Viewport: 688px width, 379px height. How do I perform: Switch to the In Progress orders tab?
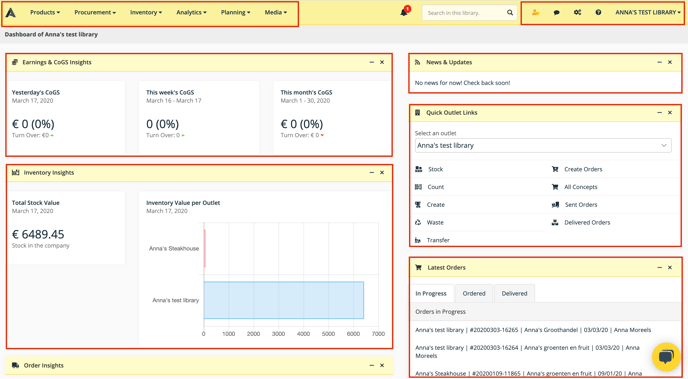click(431, 293)
